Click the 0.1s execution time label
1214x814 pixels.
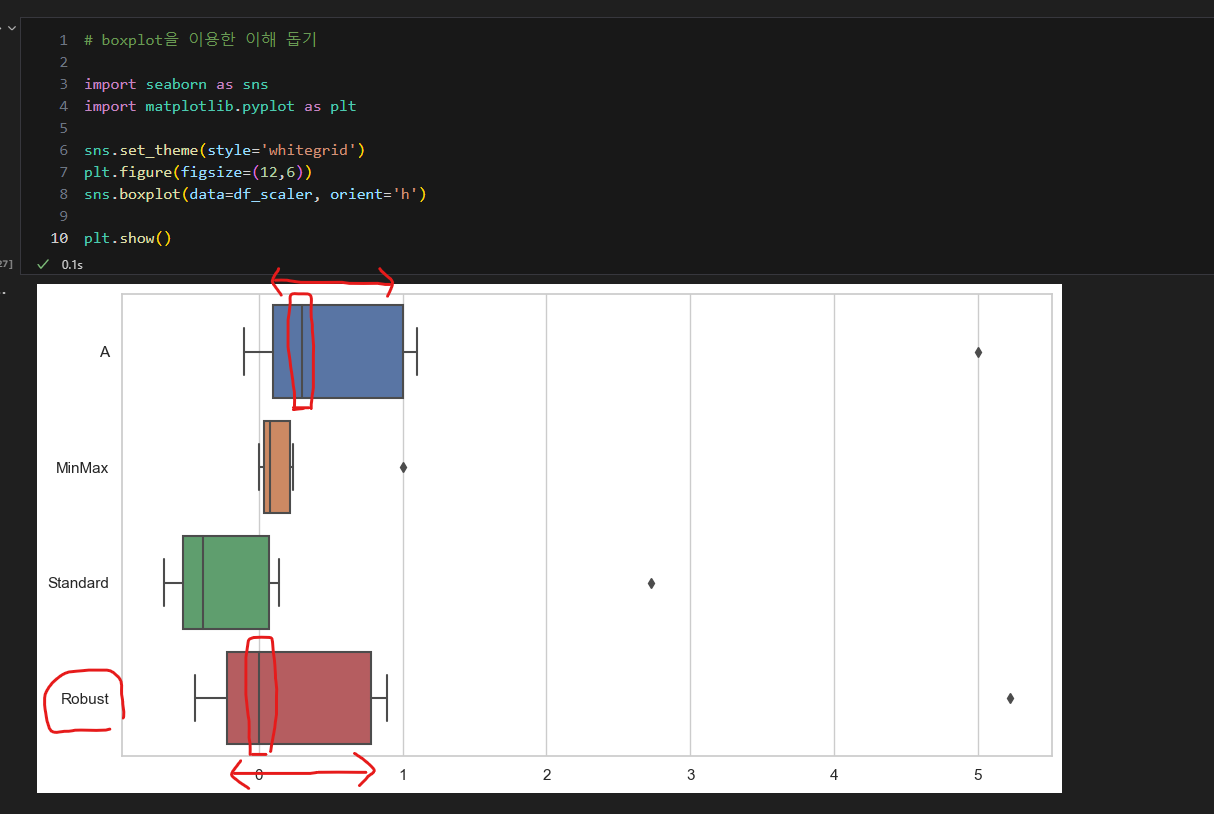(72, 265)
